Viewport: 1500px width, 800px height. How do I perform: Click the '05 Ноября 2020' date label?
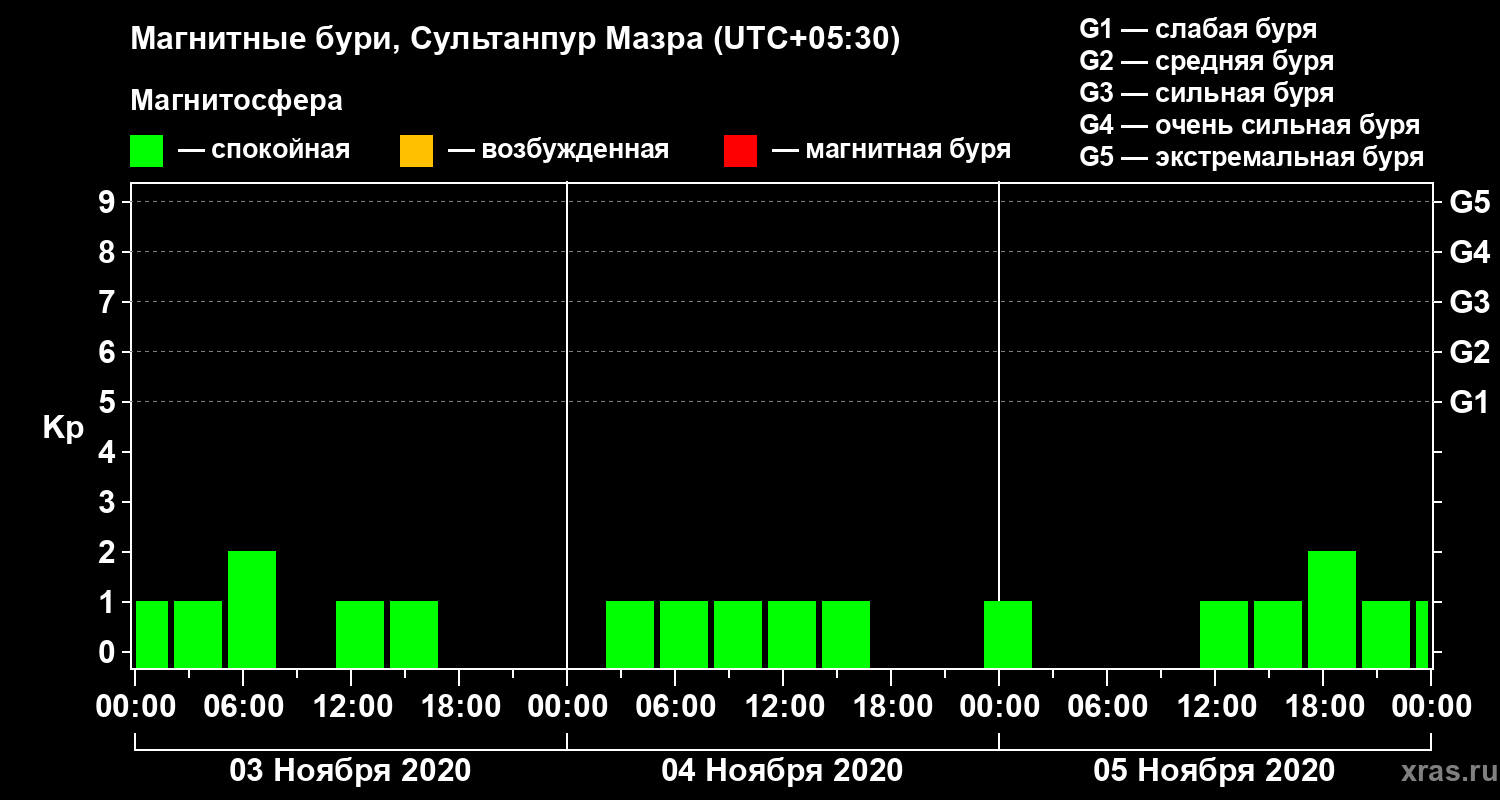pos(1214,771)
